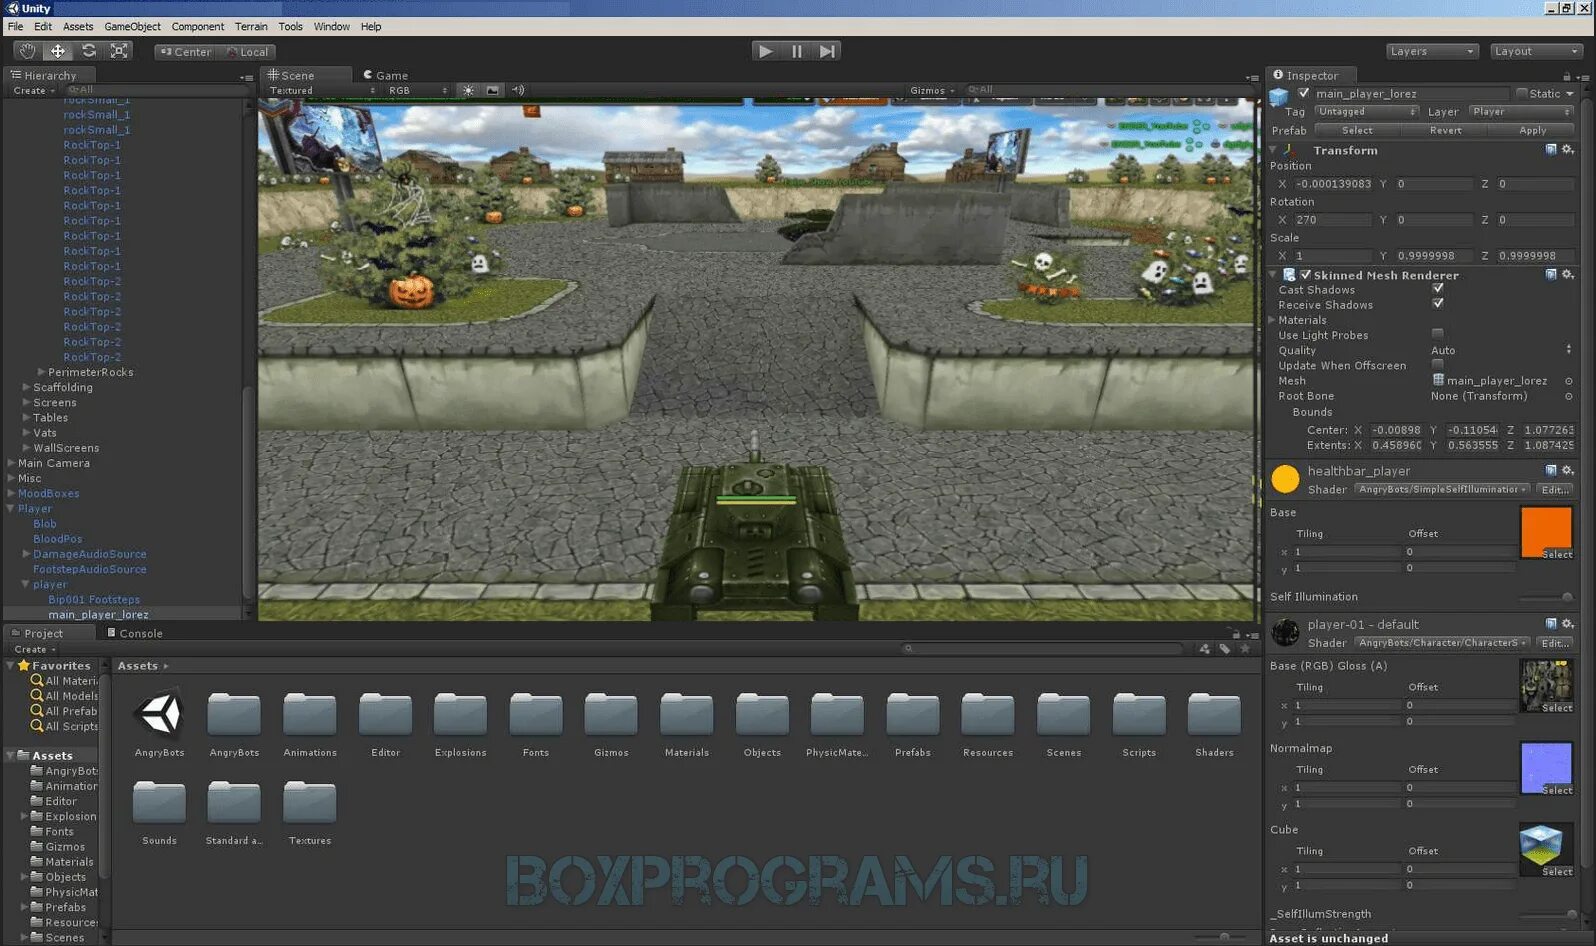Open the Assets menu

78,26
